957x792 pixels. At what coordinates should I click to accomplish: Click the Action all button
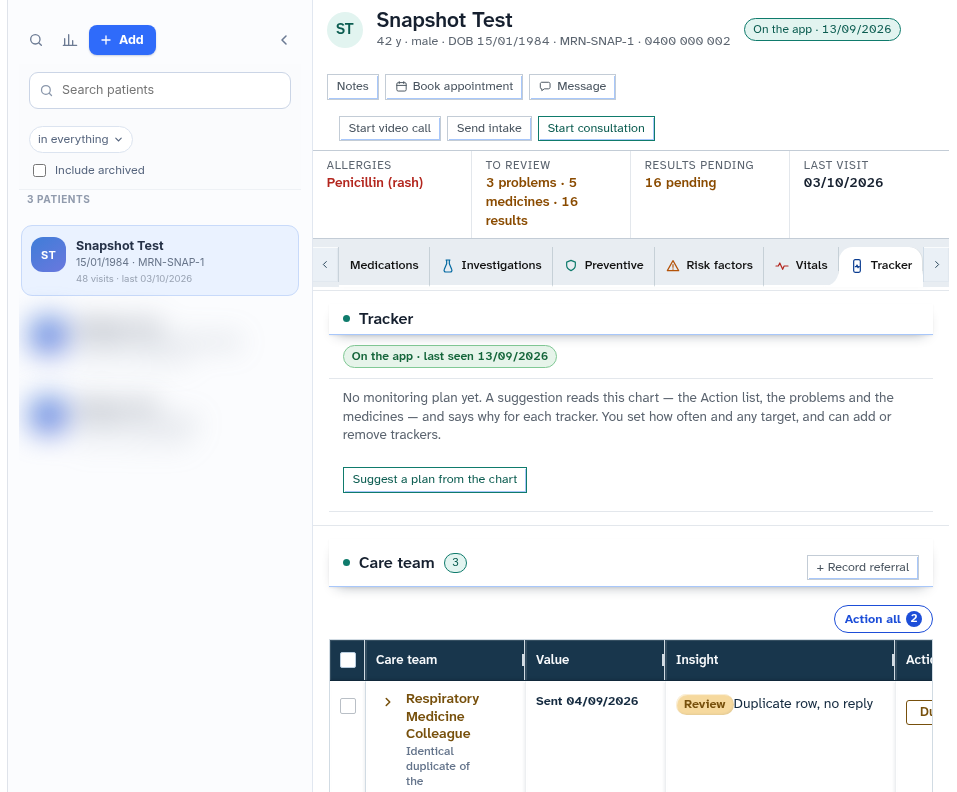pyautogui.click(x=883, y=619)
